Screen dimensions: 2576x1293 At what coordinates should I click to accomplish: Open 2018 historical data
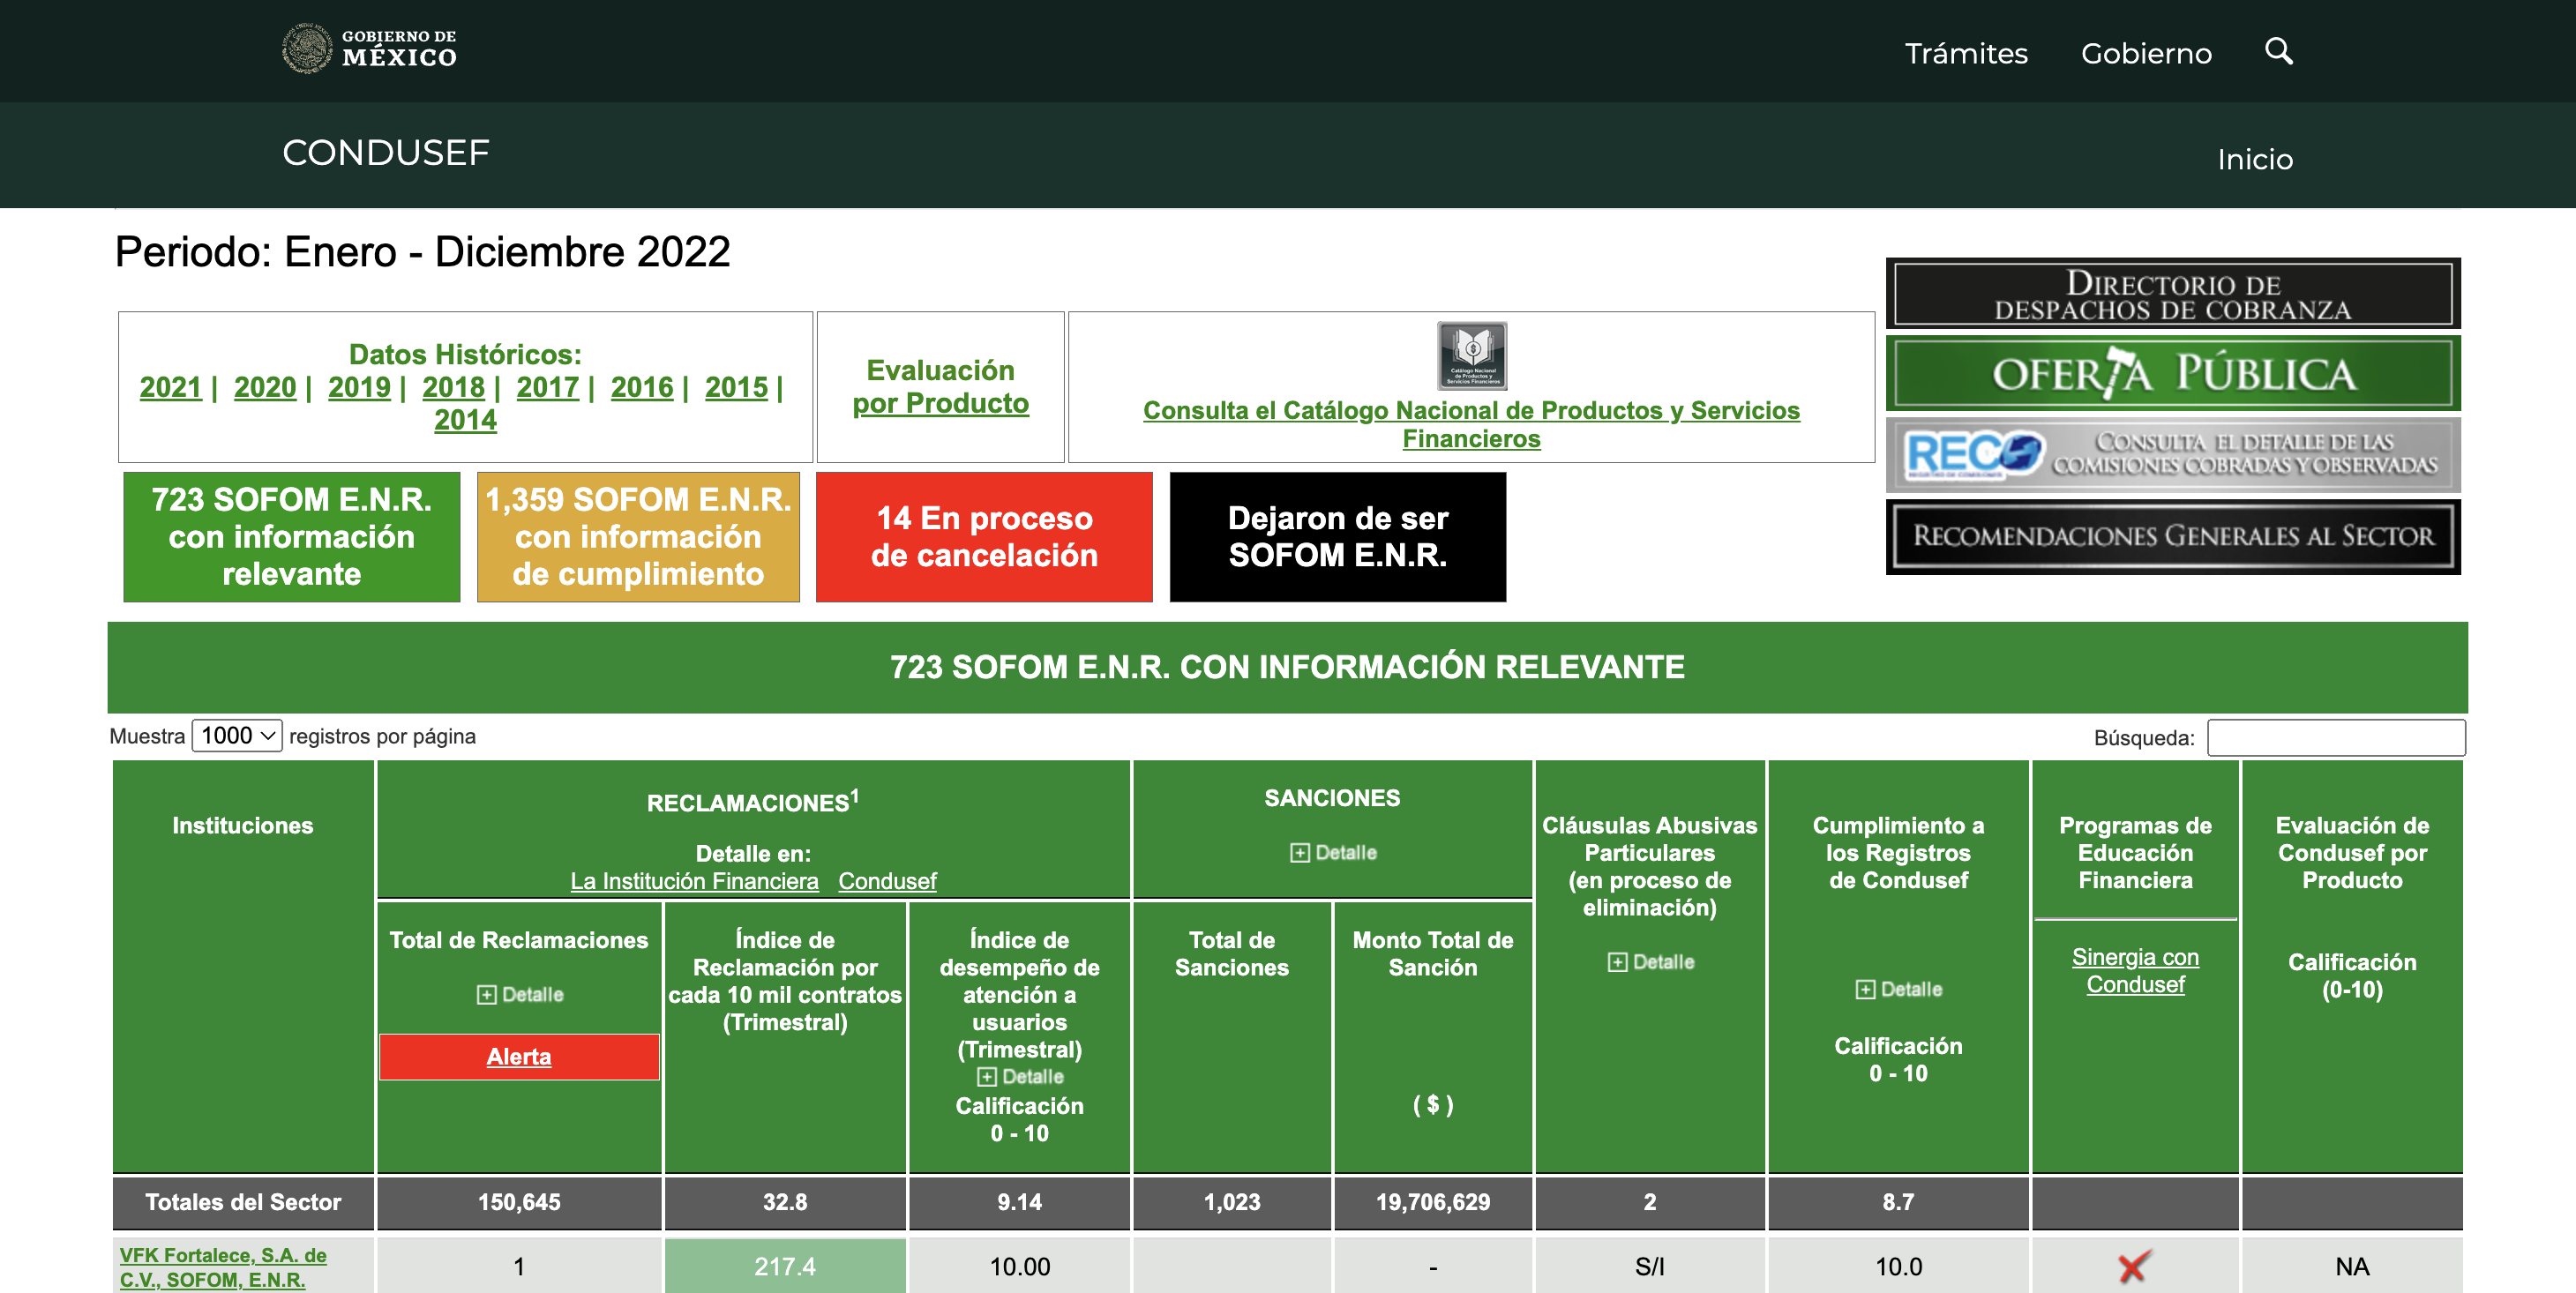coord(453,387)
